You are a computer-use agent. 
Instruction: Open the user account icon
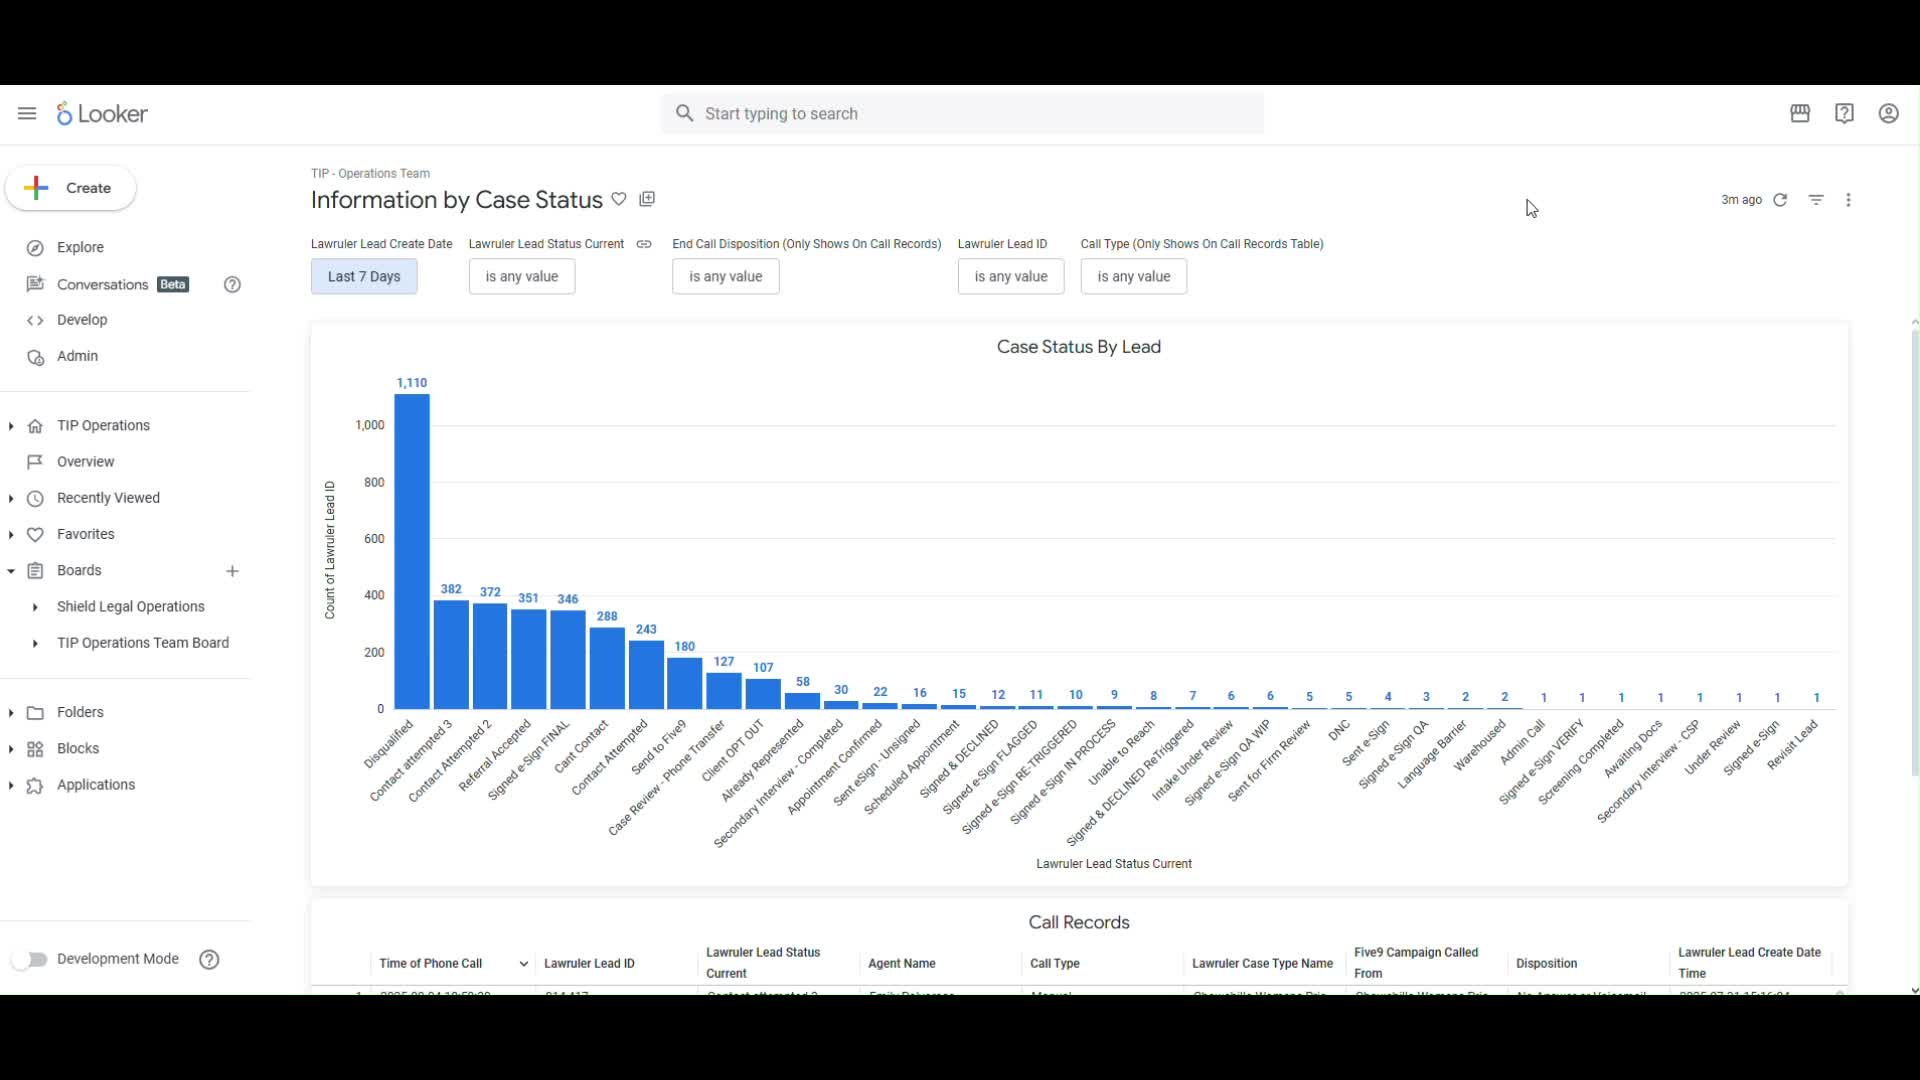coord(1888,114)
